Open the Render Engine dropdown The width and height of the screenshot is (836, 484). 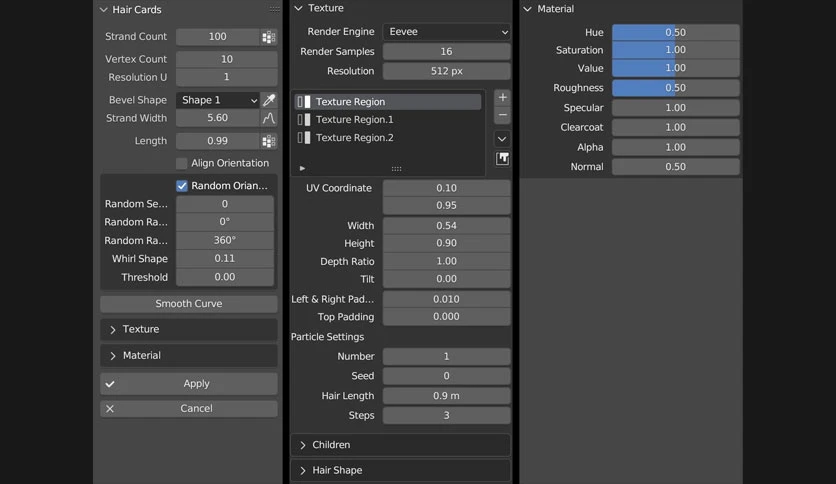tap(446, 32)
